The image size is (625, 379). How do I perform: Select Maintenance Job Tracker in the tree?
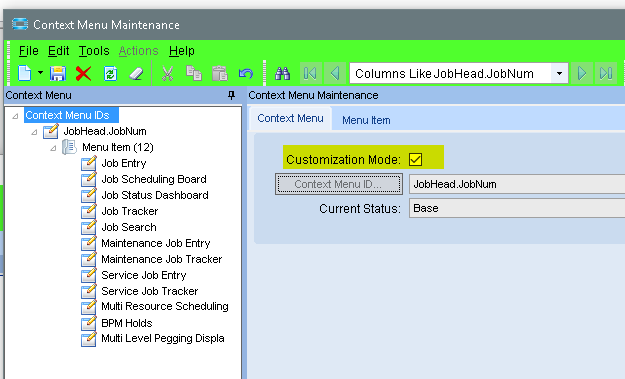click(161, 259)
